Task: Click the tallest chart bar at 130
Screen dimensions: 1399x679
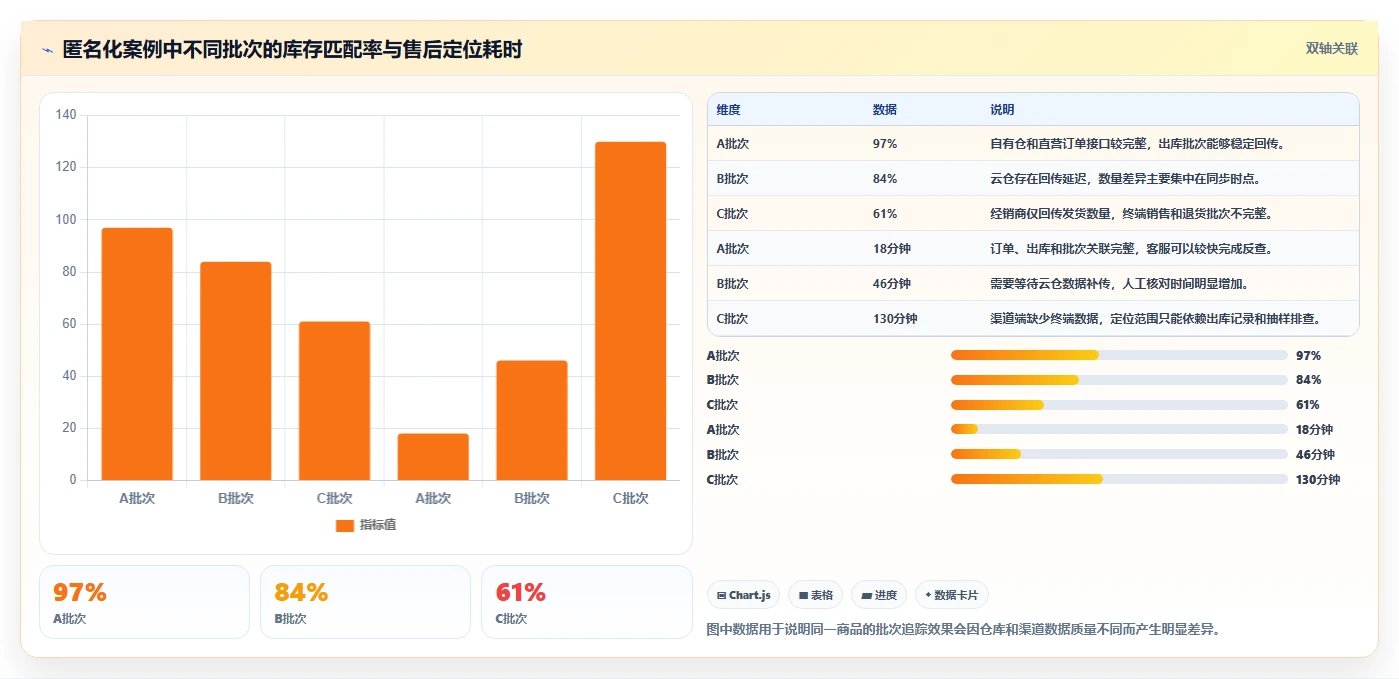Action: coord(630,311)
